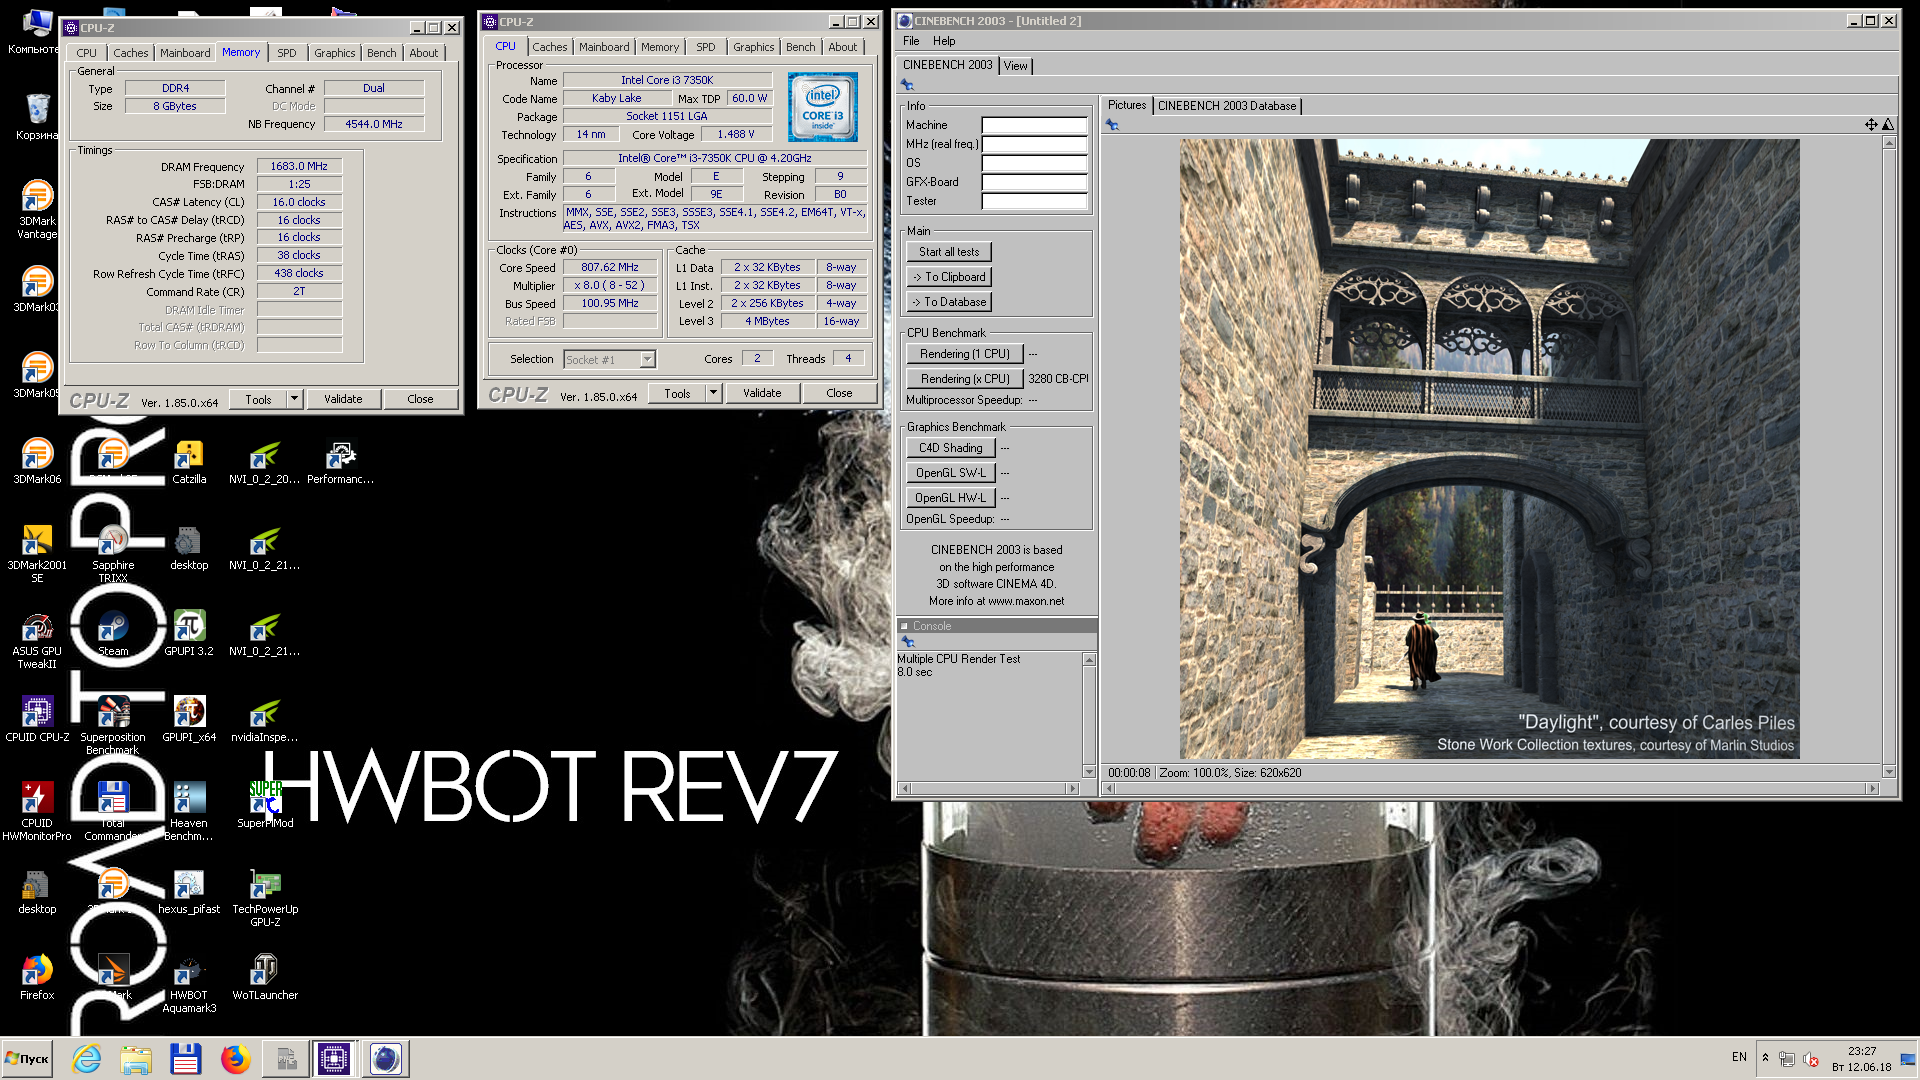Image resolution: width=1920 pixels, height=1080 pixels.
Task: Run C4D Shading graphics test
Action: 950,448
